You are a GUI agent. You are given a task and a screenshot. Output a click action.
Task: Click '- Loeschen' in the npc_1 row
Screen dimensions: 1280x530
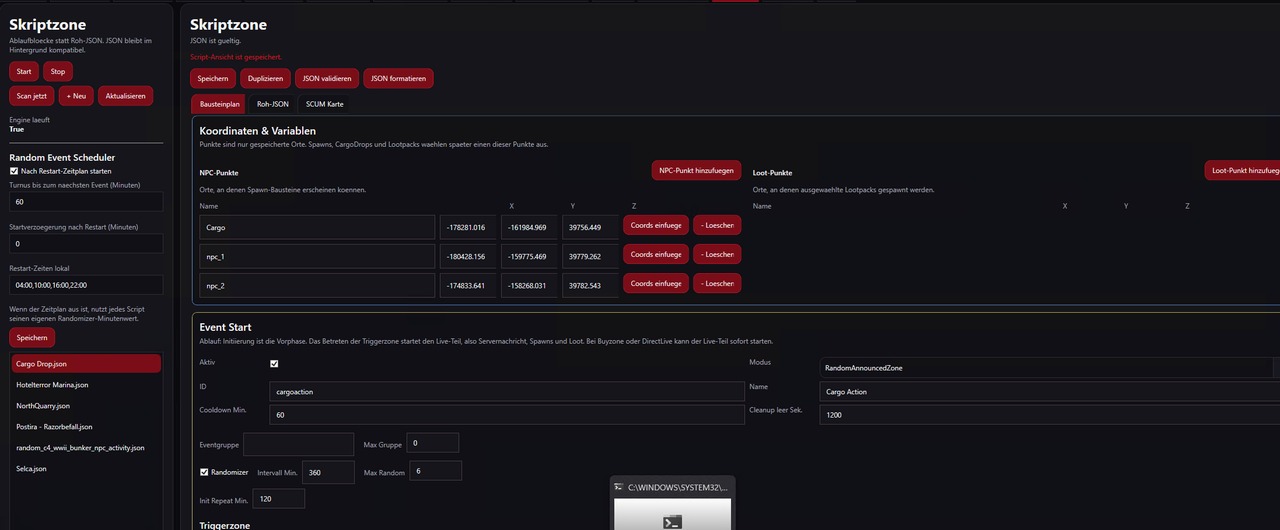[717, 255]
